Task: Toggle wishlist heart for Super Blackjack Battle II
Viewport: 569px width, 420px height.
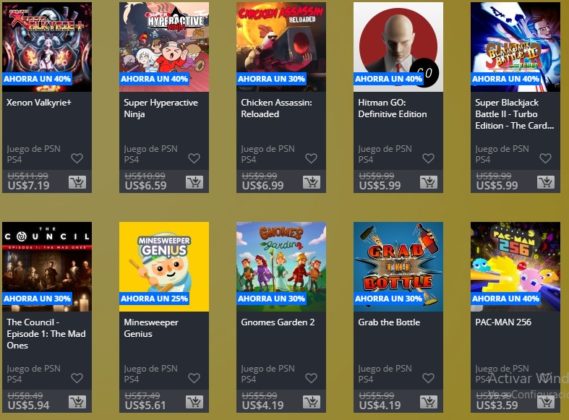Action: pos(545,158)
